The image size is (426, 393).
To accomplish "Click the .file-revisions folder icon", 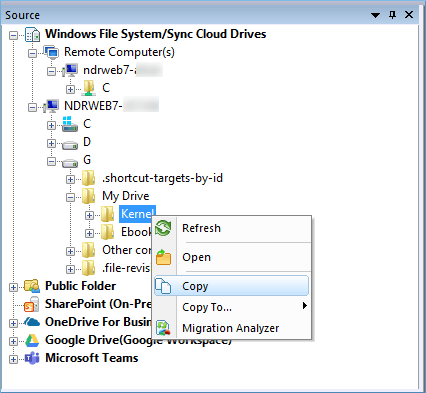I will click(x=89, y=268).
